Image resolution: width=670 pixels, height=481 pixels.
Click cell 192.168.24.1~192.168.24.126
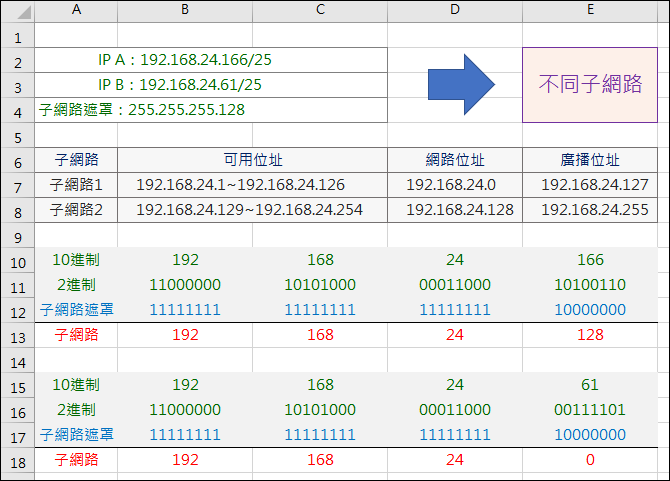pos(253,185)
